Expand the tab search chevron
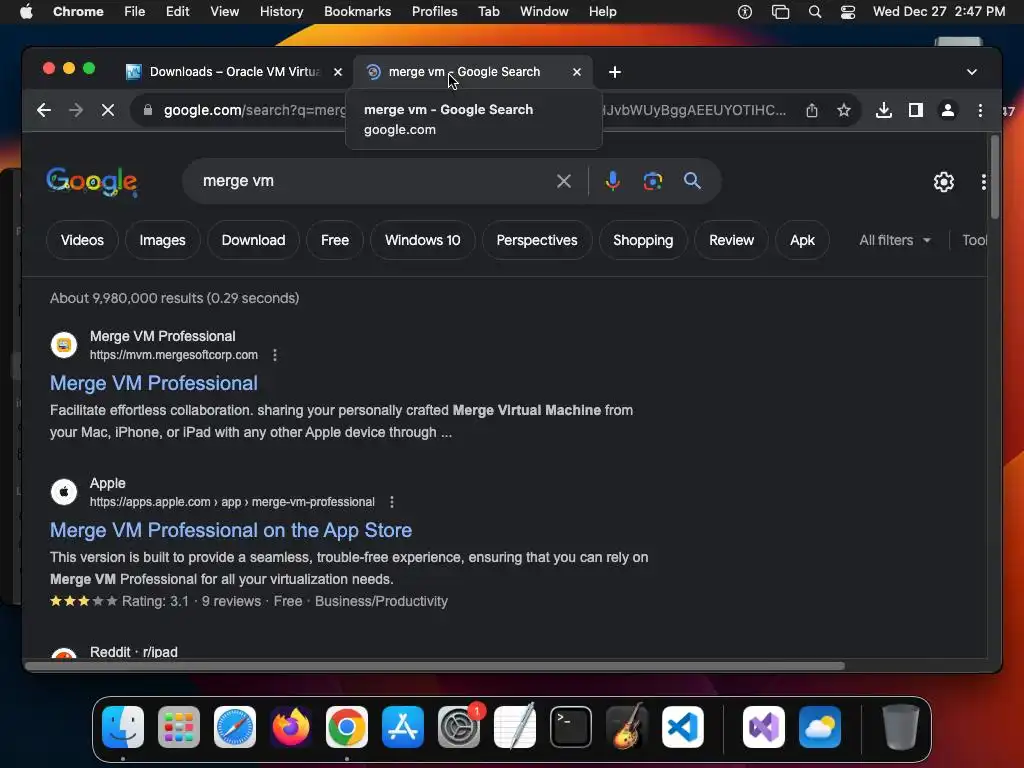The height and width of the screenshot is (768, 1024). coord(972,72)
